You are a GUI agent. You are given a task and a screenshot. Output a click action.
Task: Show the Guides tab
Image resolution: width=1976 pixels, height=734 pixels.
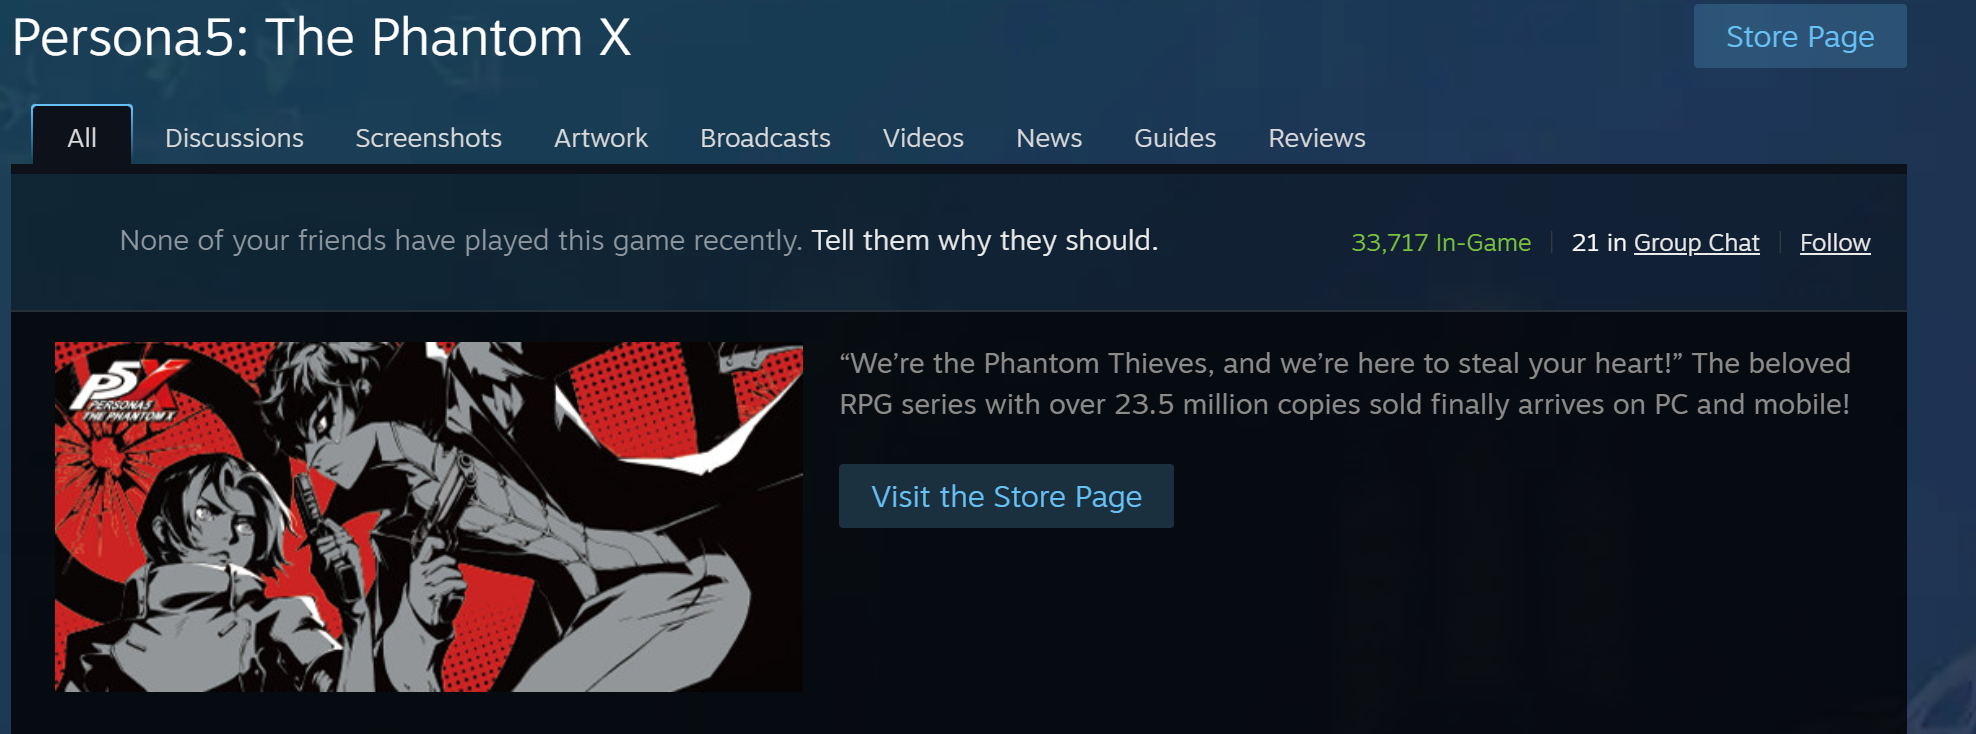click(x=1175, y=138)
